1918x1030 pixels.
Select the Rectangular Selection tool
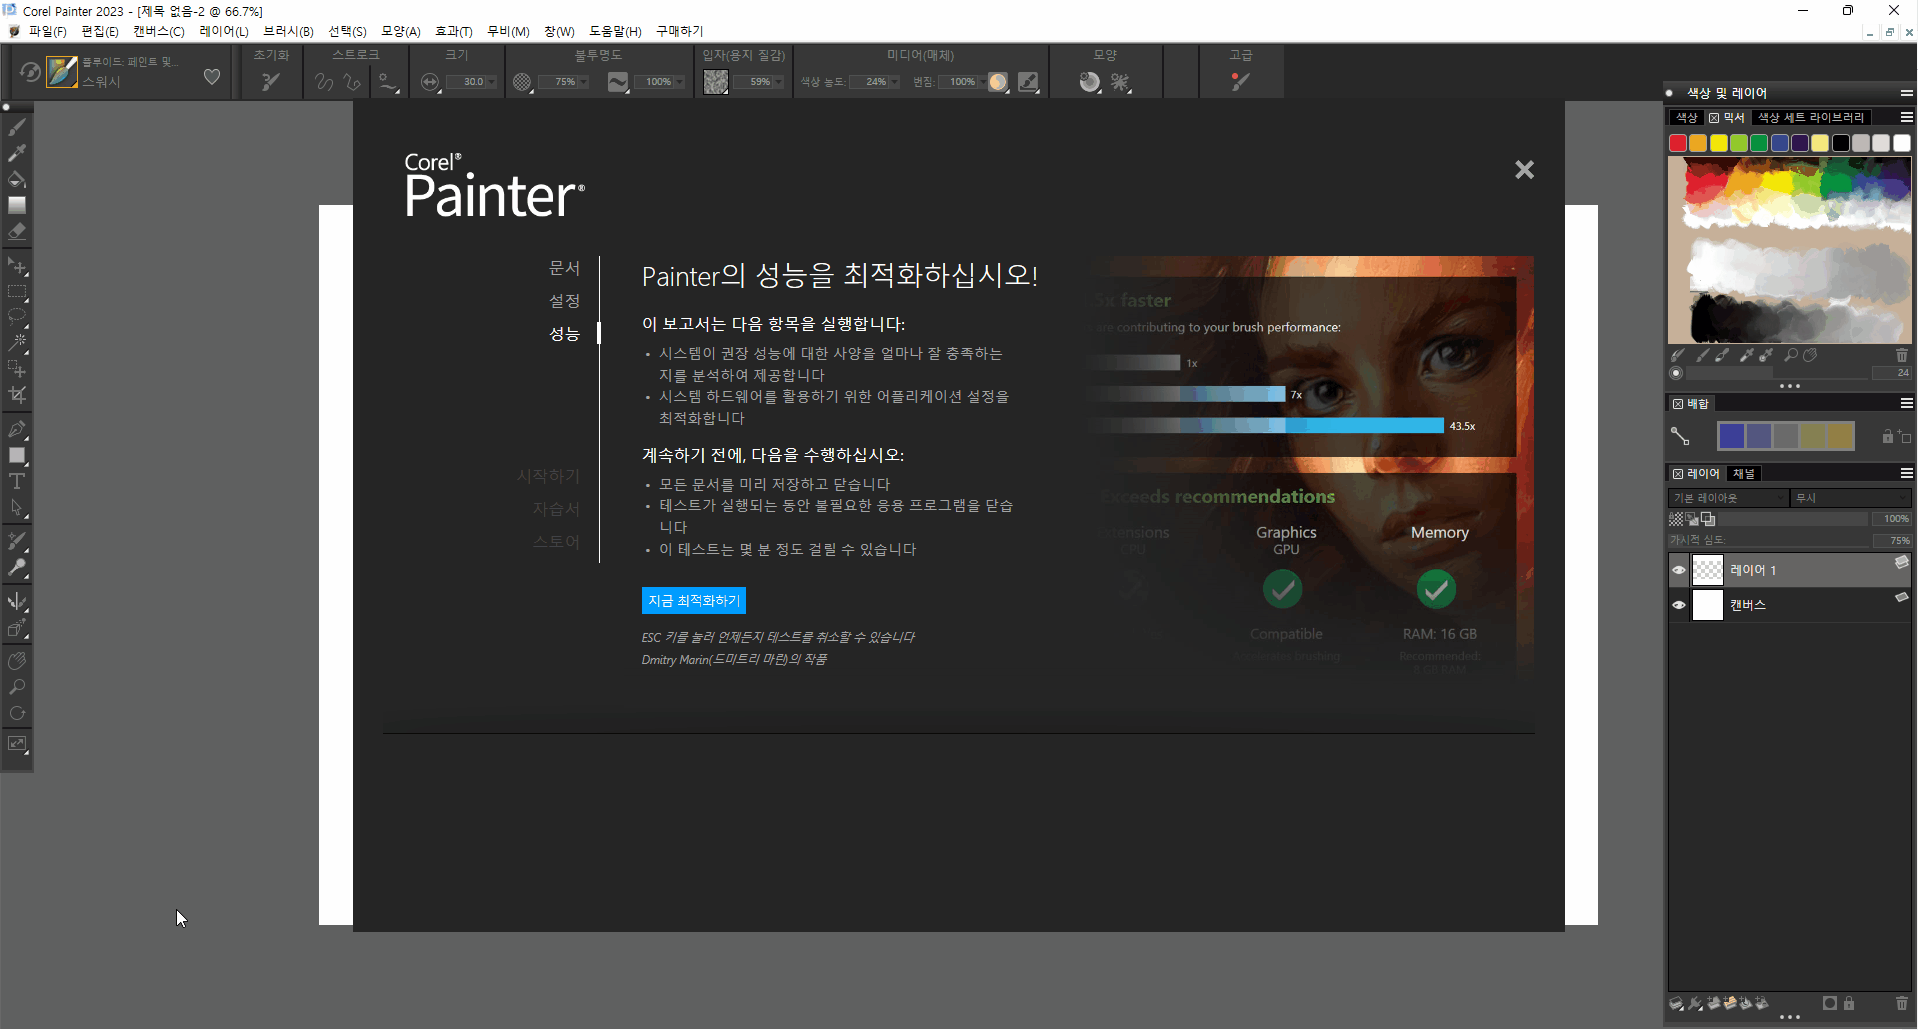[x=17, y=293]
